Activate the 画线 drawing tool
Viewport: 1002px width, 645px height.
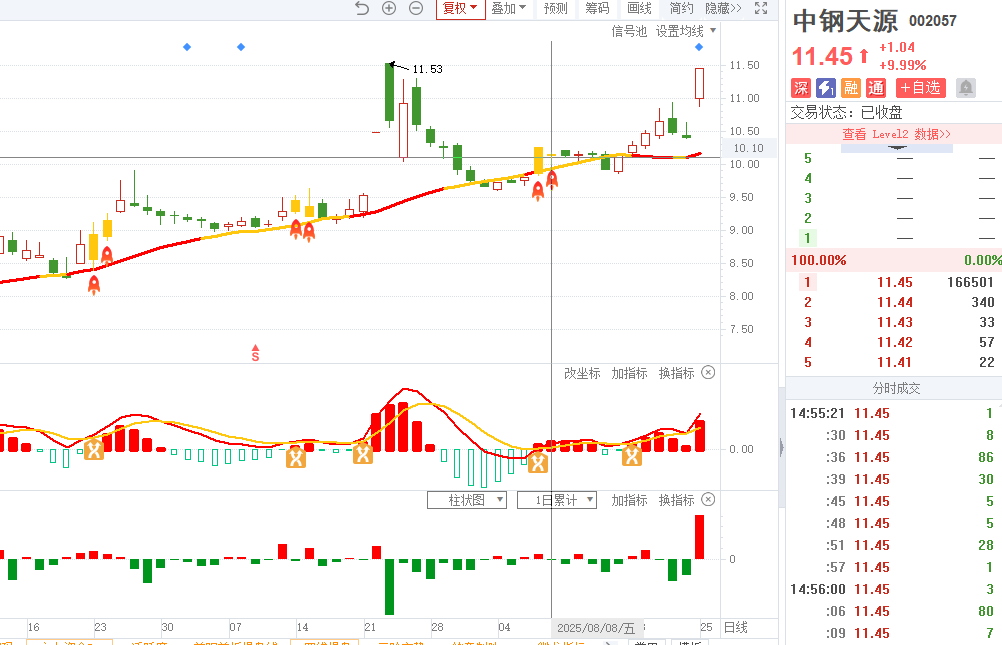639,8
